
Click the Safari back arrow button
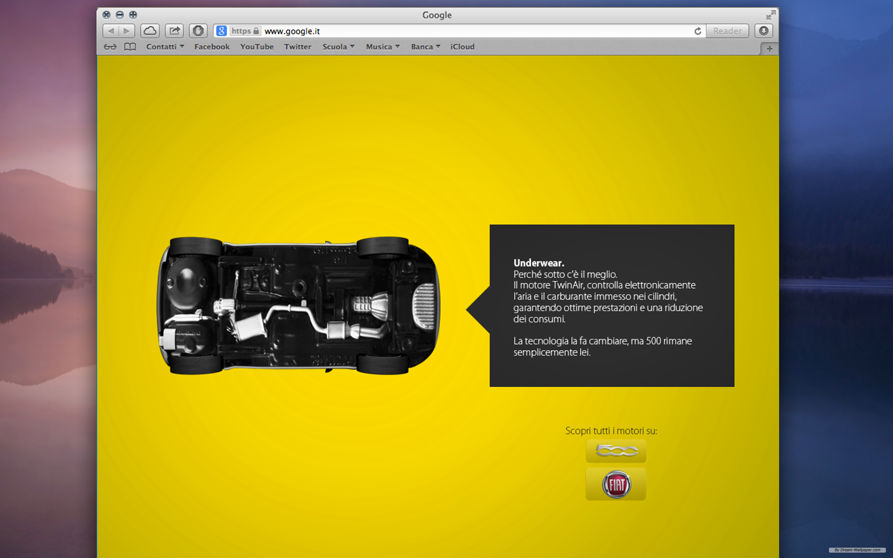point(110,31)
